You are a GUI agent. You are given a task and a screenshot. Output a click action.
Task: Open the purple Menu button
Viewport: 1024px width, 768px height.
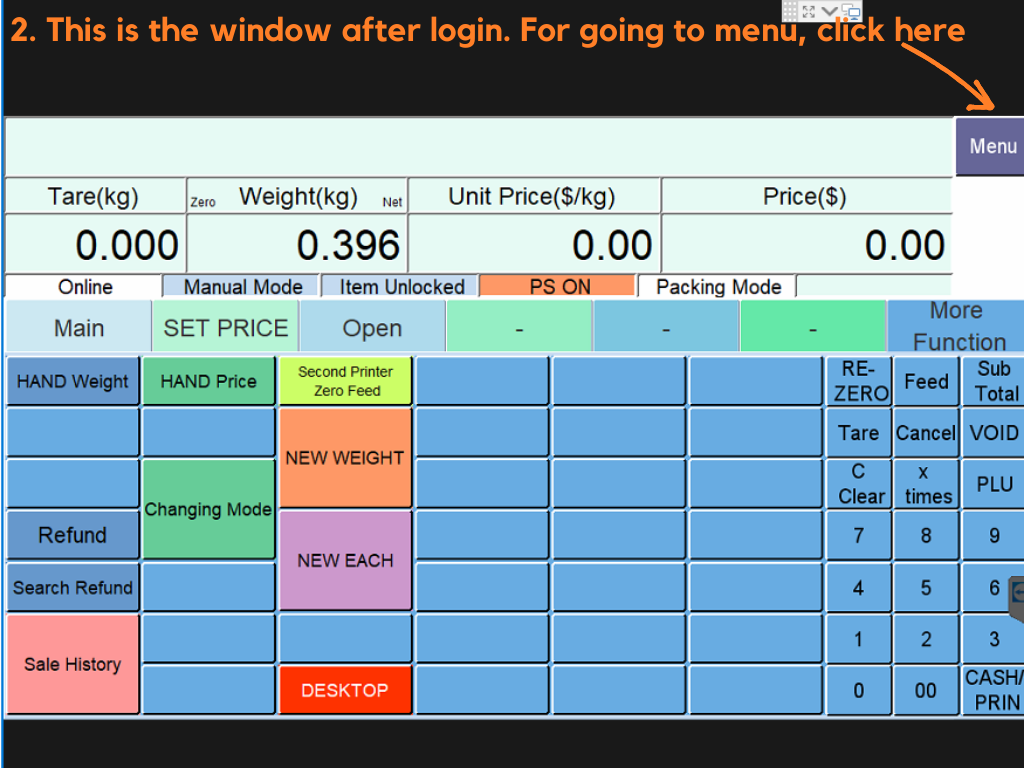click(x=991, y=146)
